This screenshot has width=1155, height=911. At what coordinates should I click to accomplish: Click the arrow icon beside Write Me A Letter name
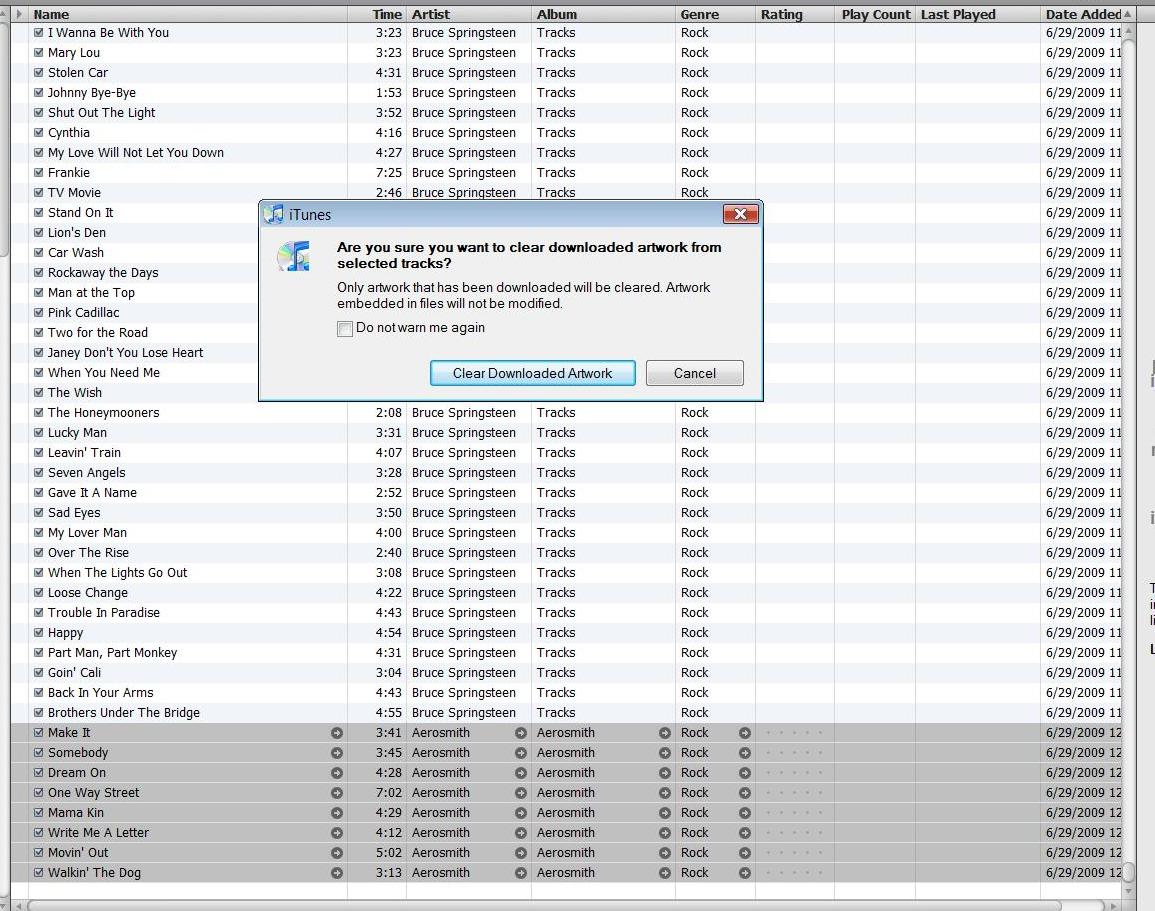pos(337,833)
